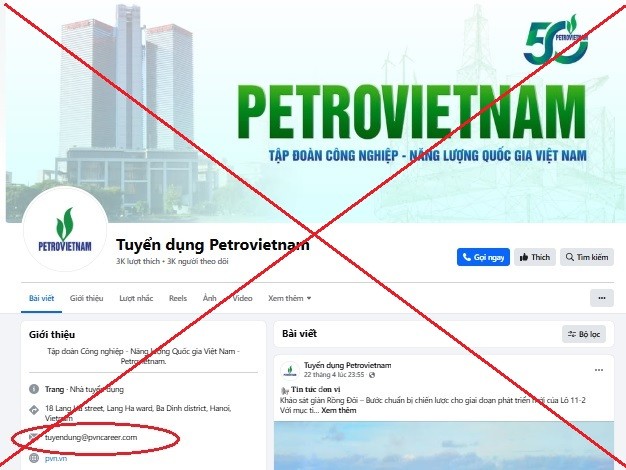Open the pvn.vn website link
The image size is (626, 470).
(x=56, y=458)
